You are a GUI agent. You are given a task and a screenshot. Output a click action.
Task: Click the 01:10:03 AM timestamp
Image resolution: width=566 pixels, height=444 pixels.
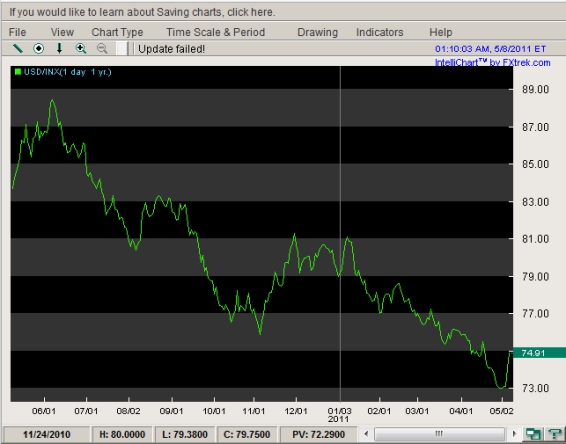pos(490,49)
